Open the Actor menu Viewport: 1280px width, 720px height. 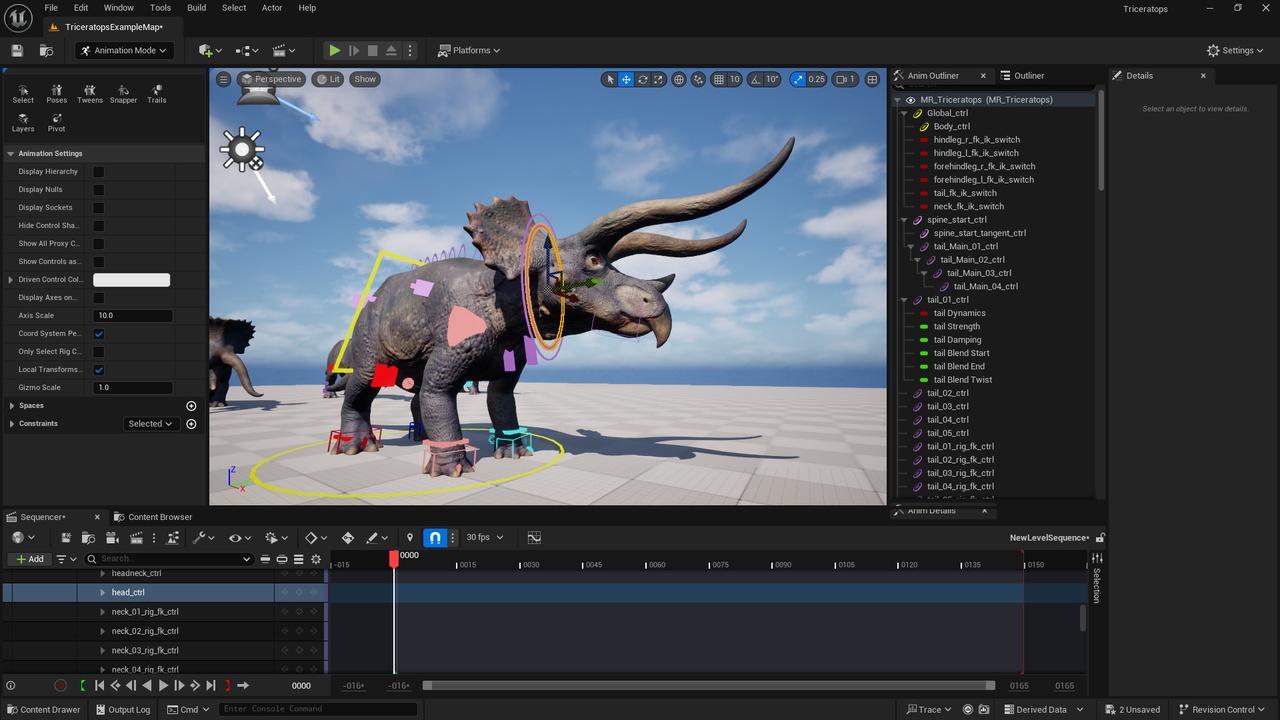tap(272, 7)
